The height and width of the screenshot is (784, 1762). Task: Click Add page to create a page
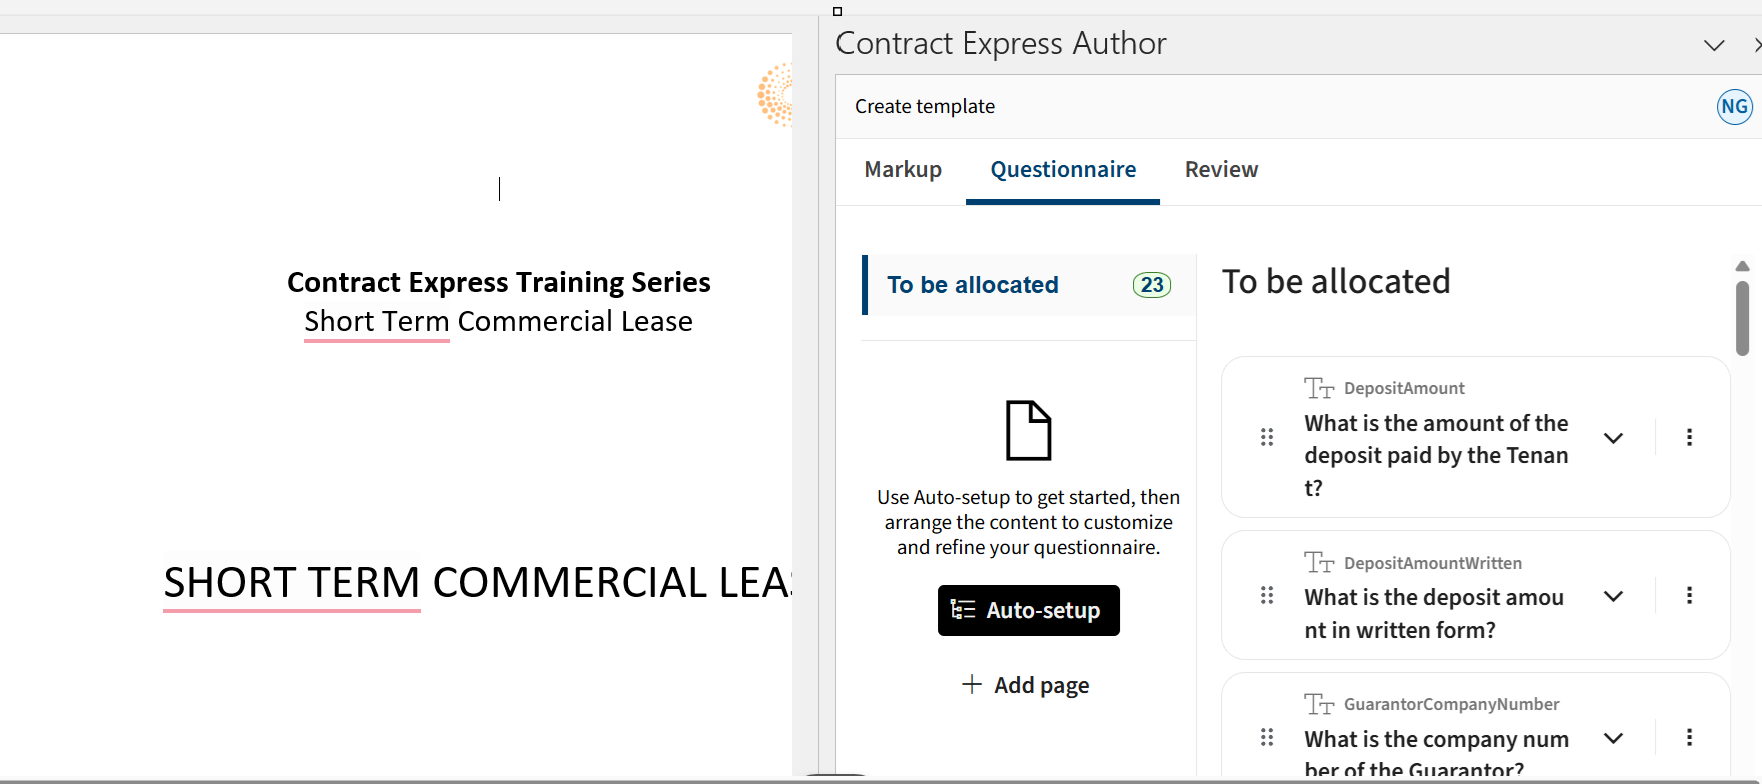(x=1026, y=685)
